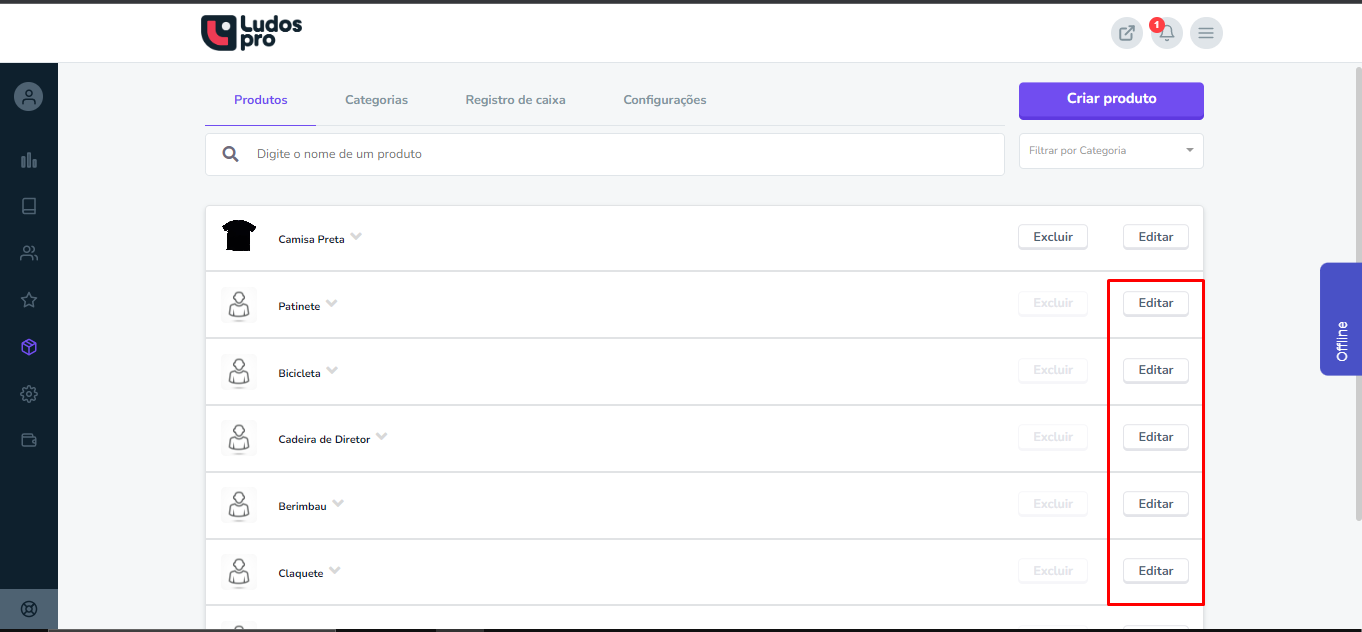Viewport: 1362px width, 632px height.
Task: Expand the Camisa Preta chevron
Action: click(356, 237)
